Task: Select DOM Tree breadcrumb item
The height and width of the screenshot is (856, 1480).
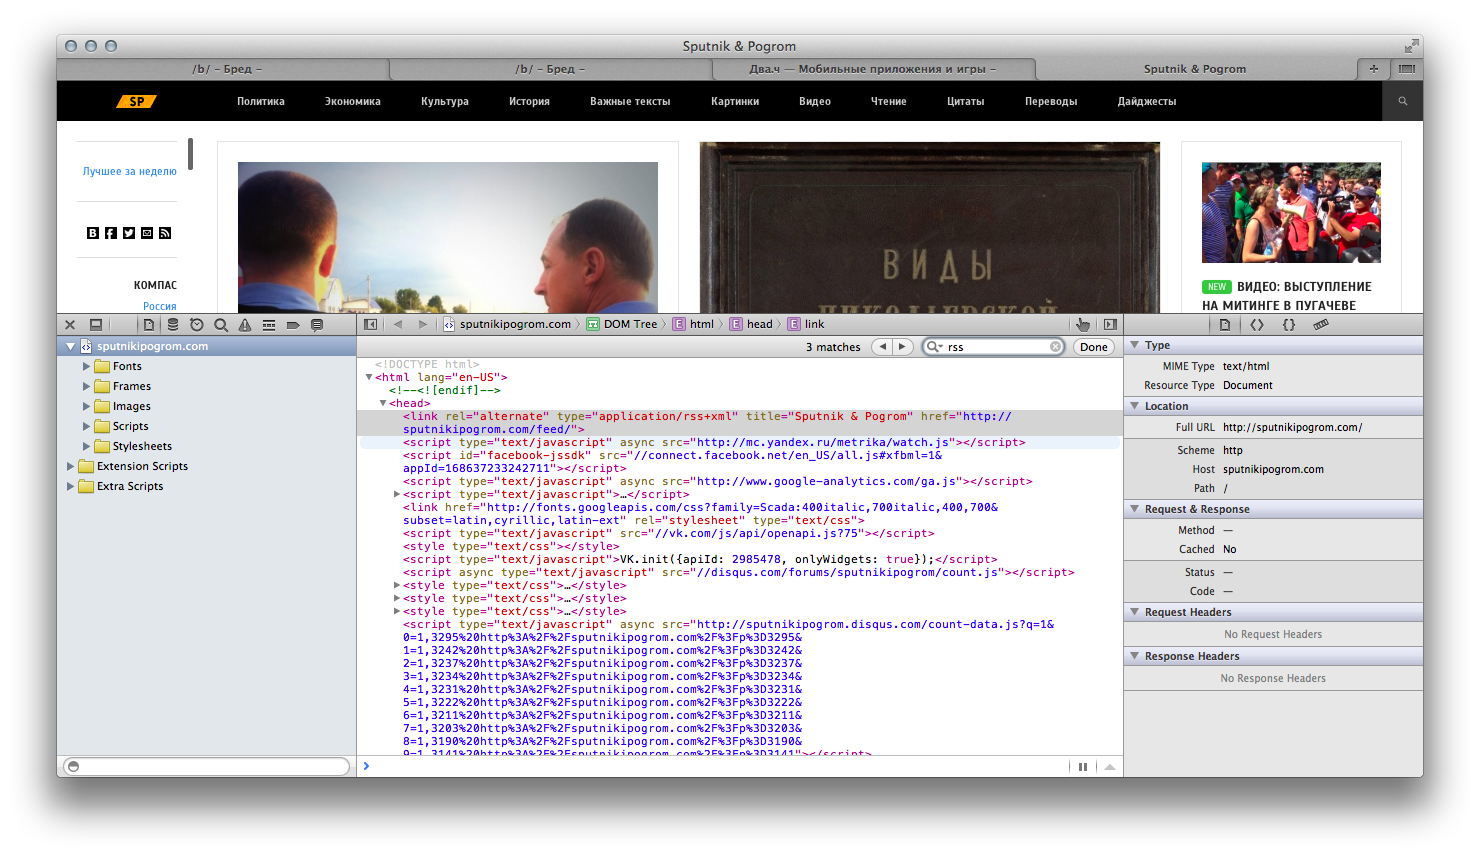Action: (622, 324)
